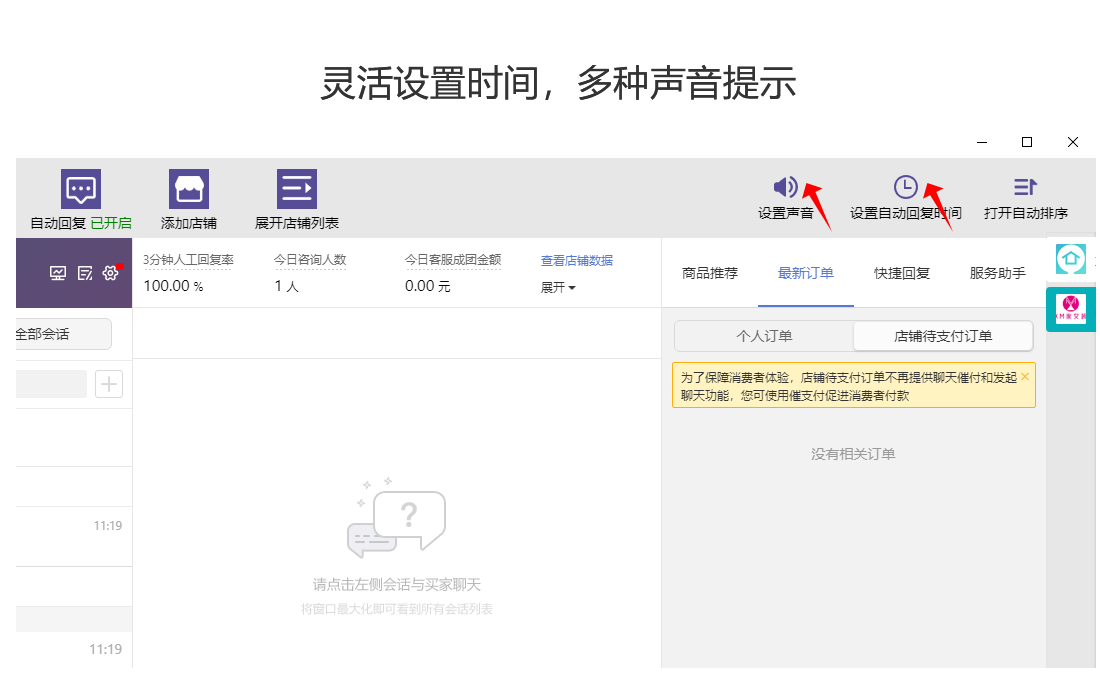Open the settings gear with red dot
Image resolution: width=1100 pixels, height=673 pixels.
pyautogui.click(x=111, y=272)
